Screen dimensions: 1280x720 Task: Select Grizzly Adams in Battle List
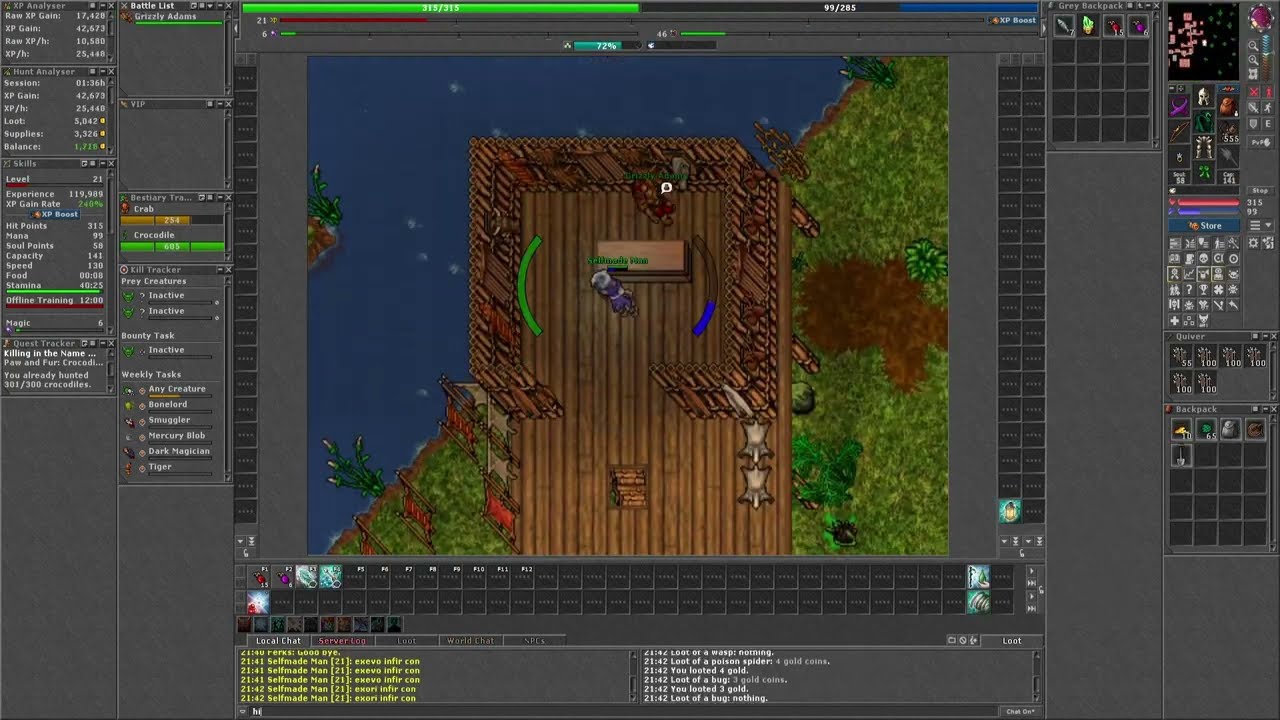165,17
